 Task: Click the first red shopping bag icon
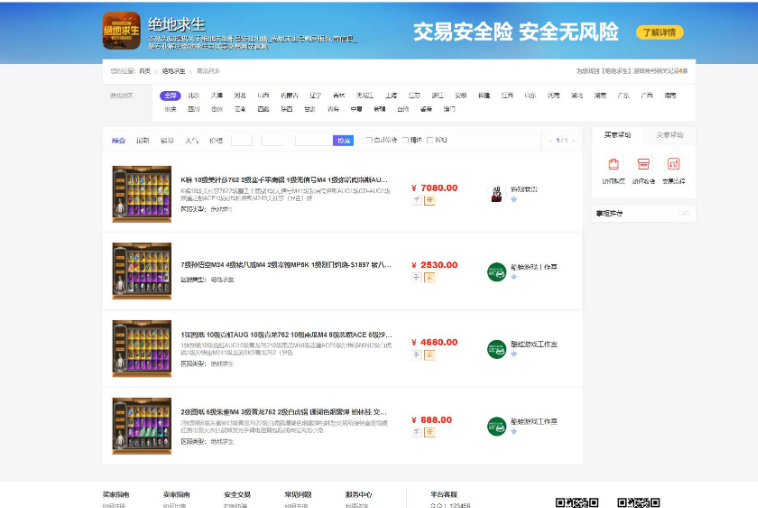[613, 164]
